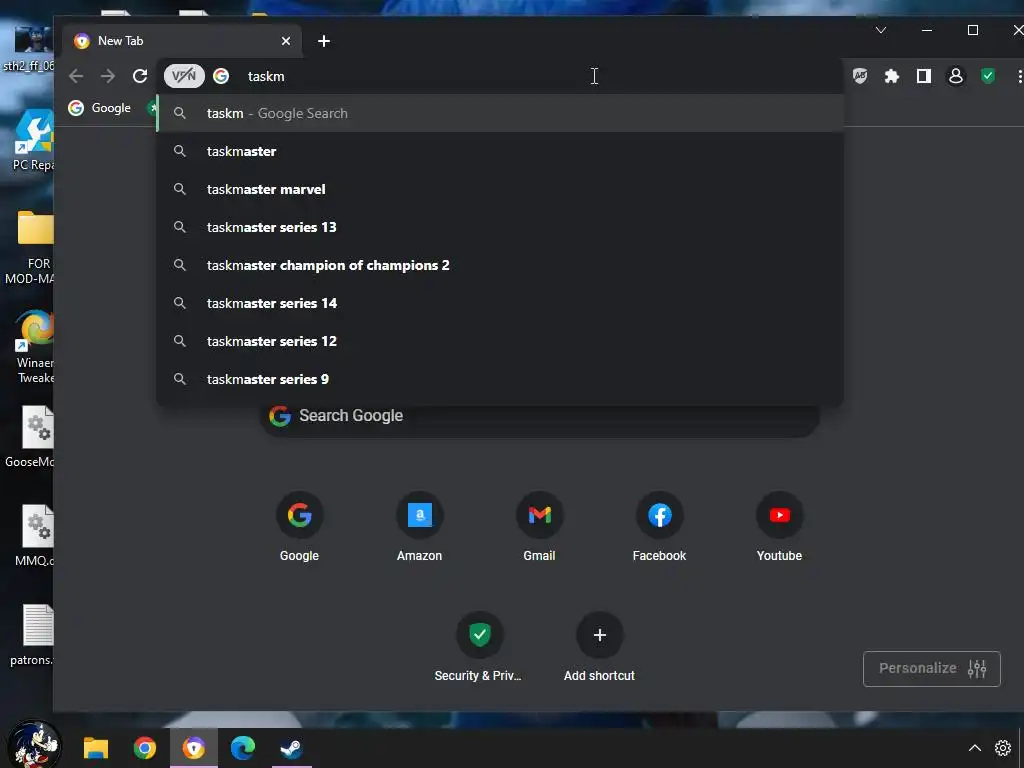Click the Sonic start button on taskbar
Screen dimensions: 1024x768
pos(34,744)
